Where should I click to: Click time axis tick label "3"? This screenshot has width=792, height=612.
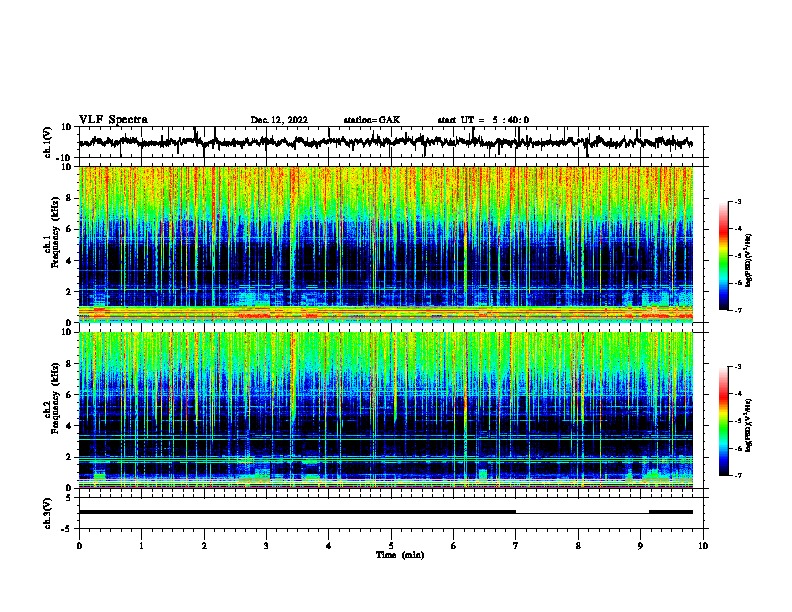coord(266,546)
